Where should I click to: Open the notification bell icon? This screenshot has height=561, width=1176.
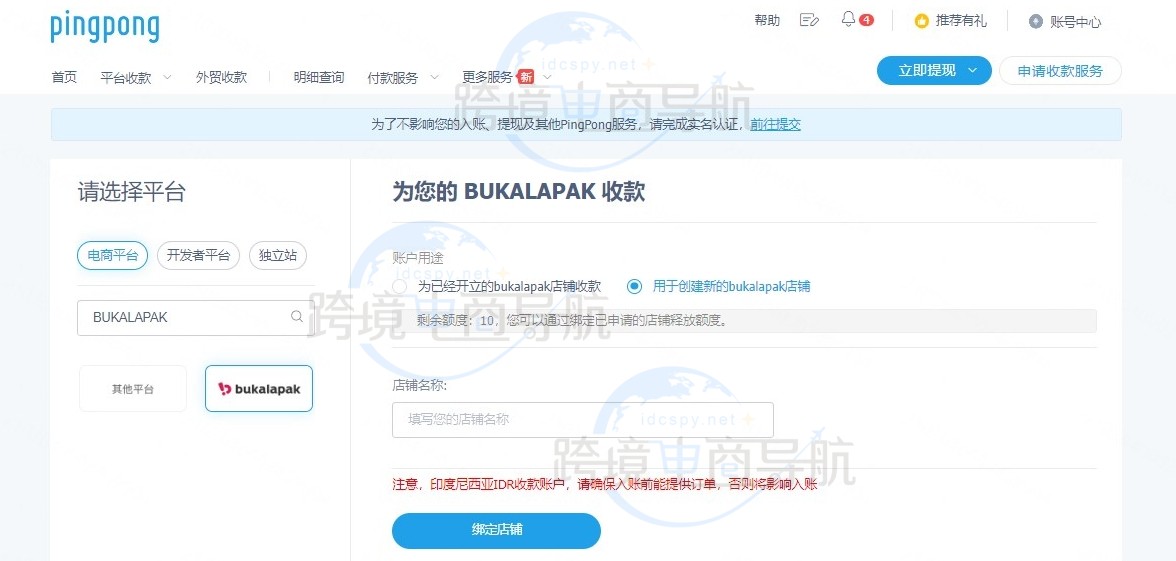(x=848, y=20)
